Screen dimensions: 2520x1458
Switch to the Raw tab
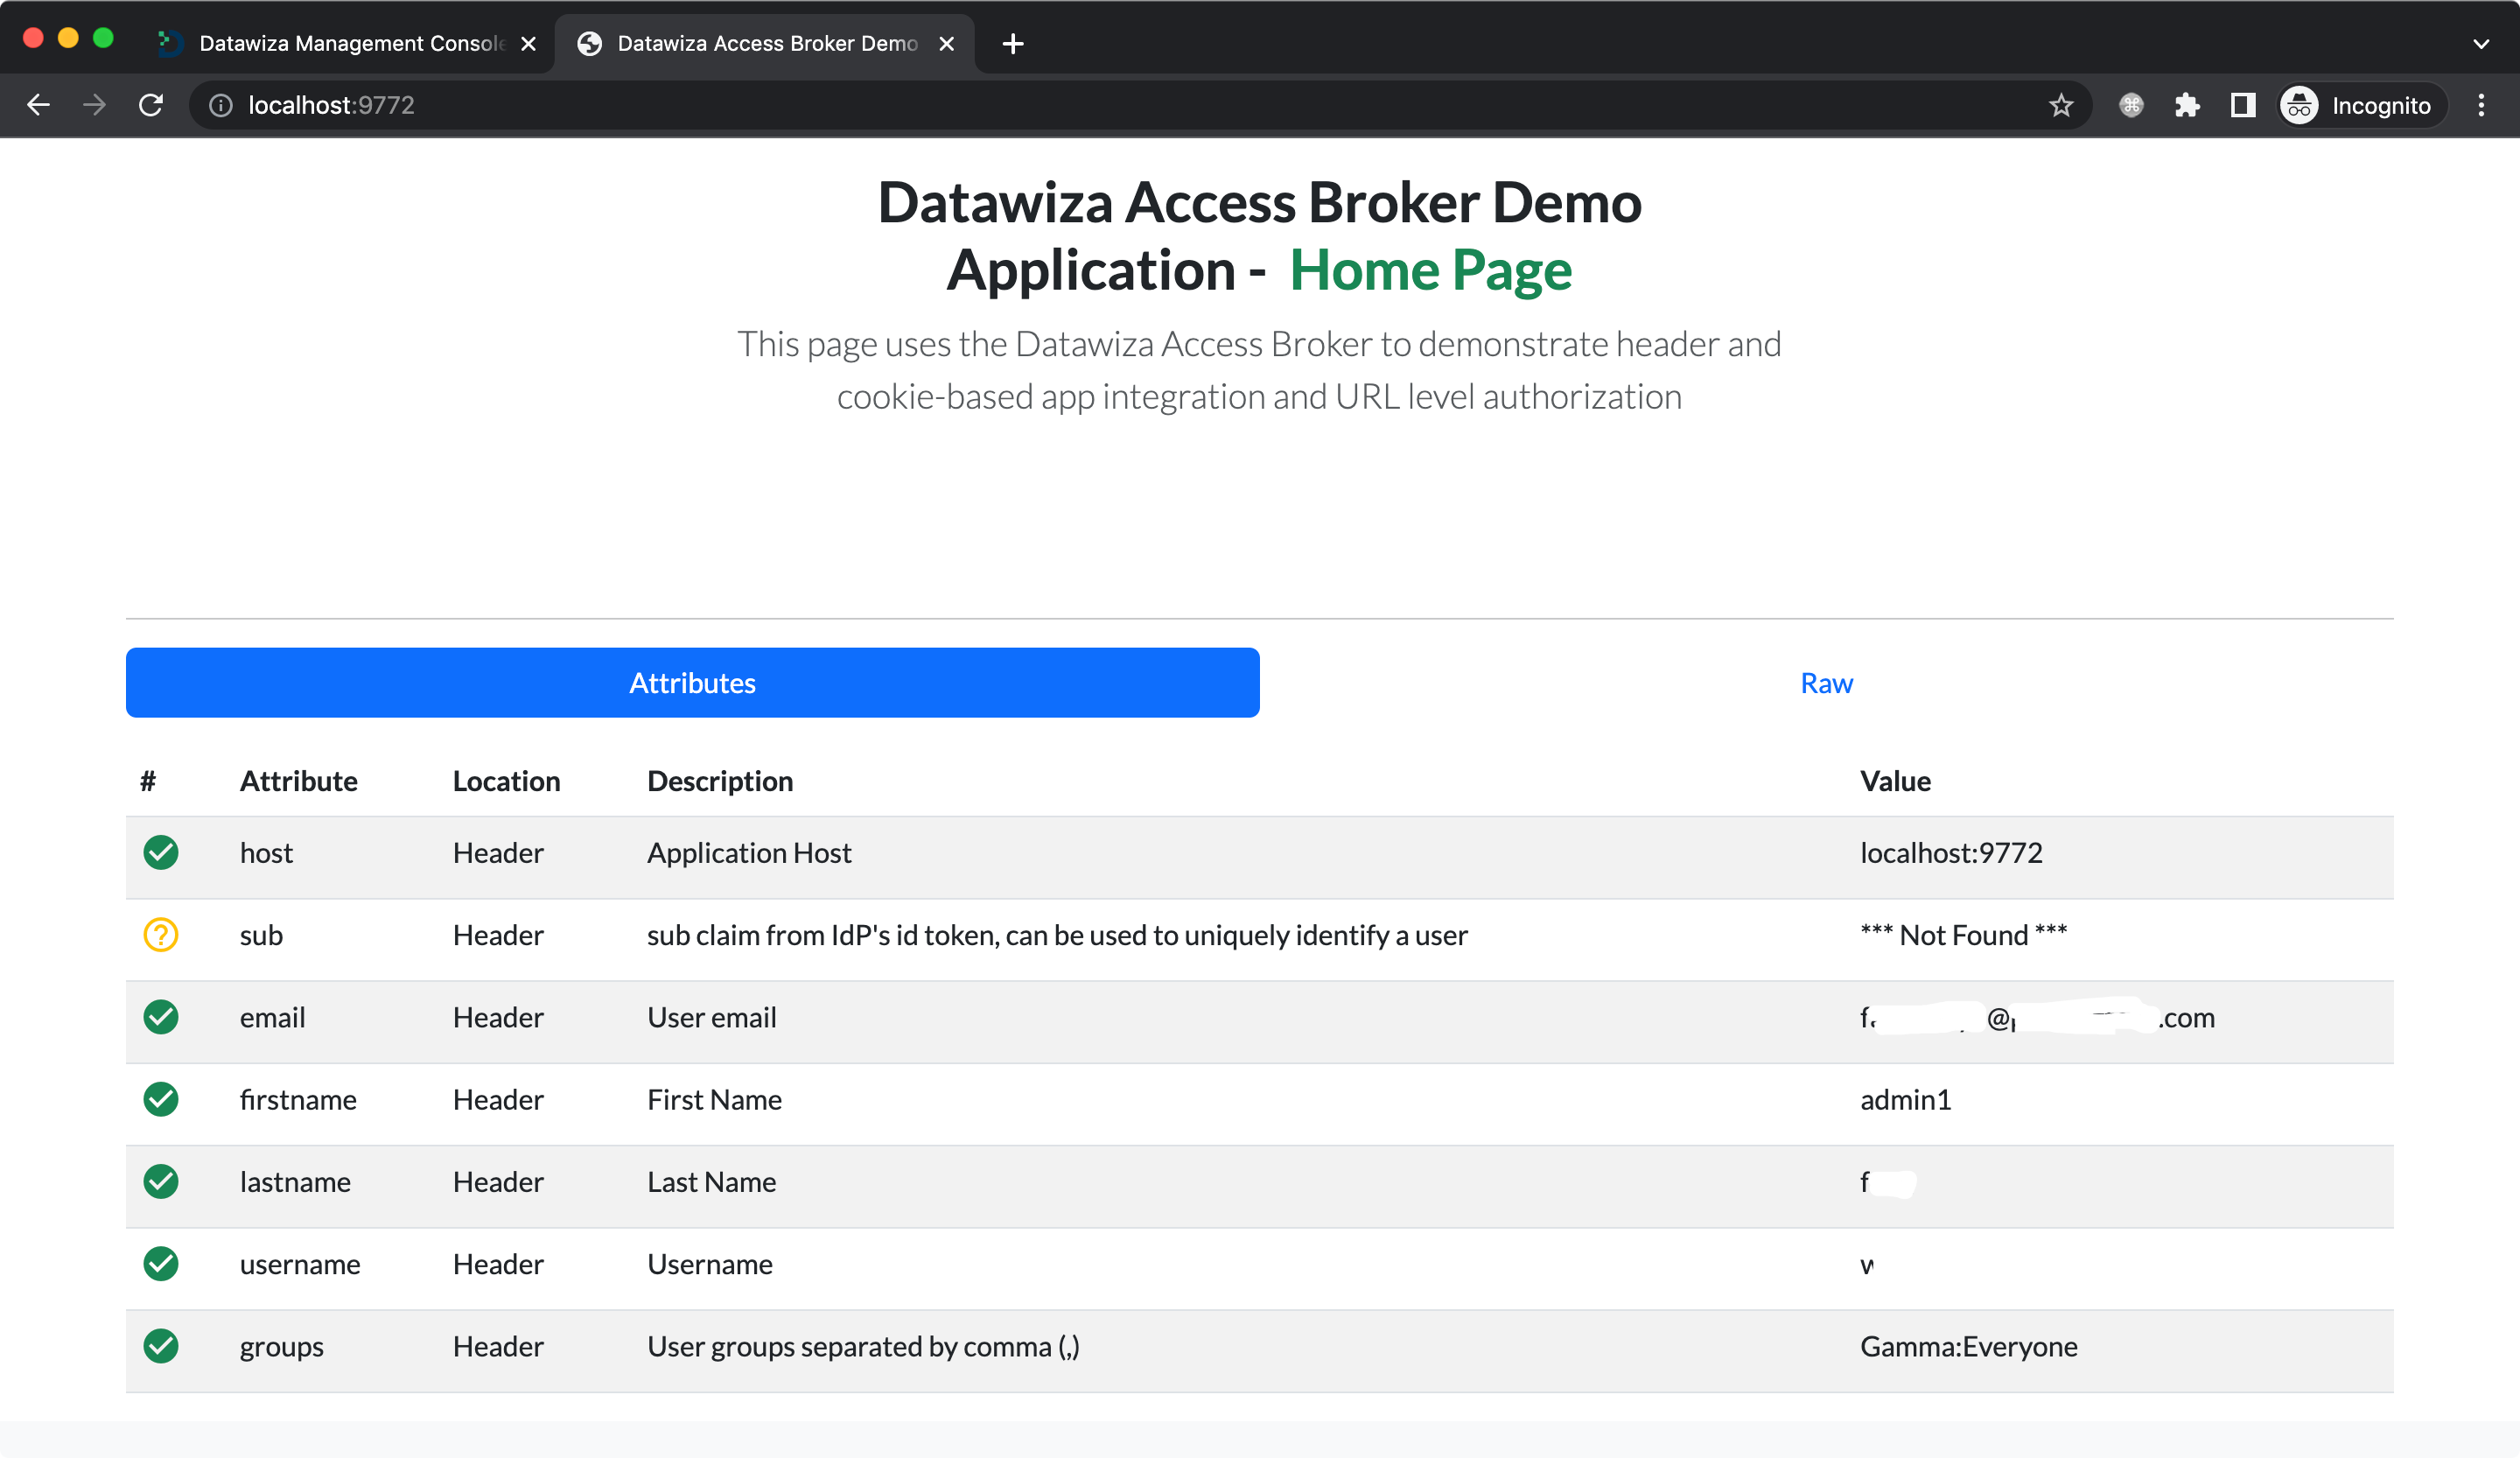click(1826, 683)
